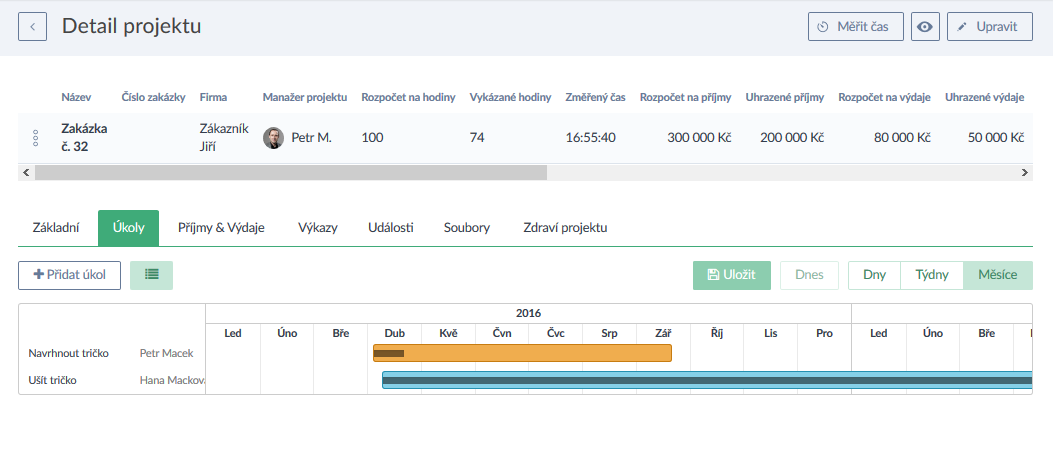Add a new task with Přidat úkol
1053x460 pixels.
point(69,275)
